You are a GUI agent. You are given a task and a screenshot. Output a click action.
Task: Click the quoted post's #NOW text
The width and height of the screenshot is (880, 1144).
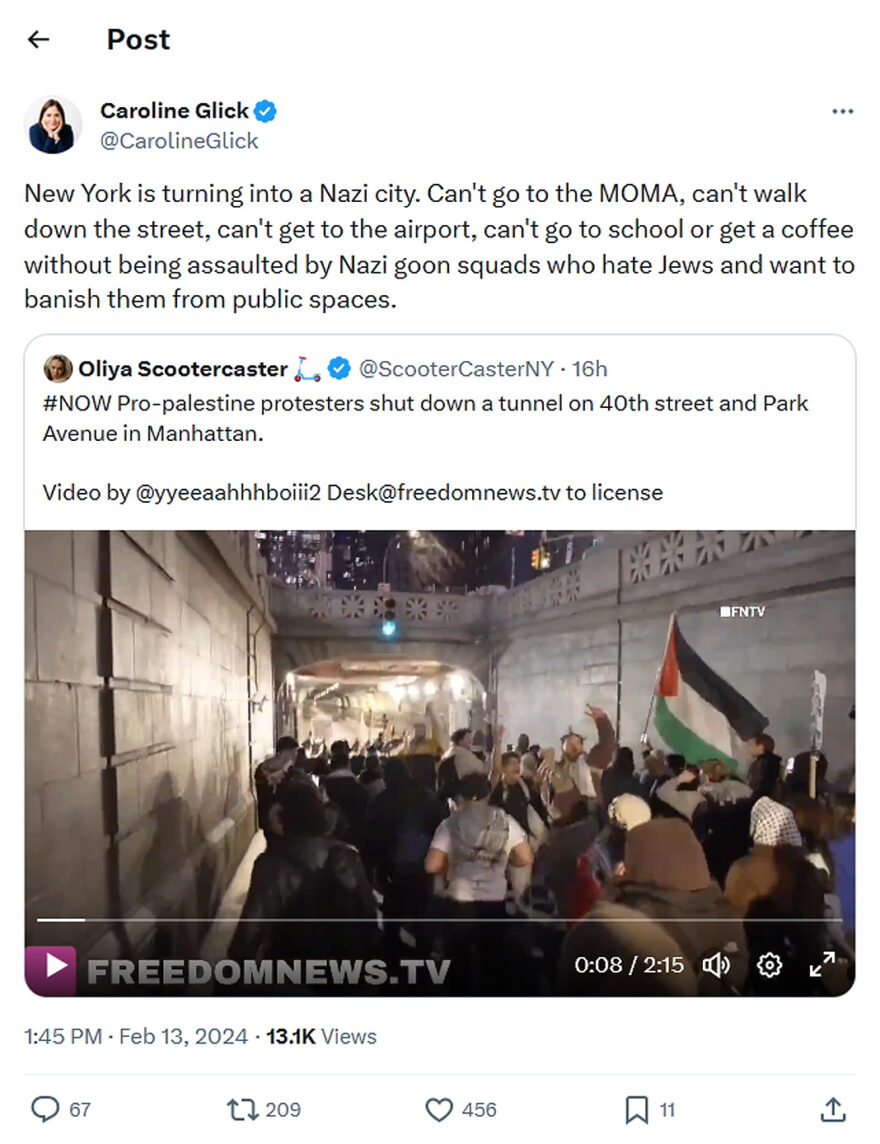point(76,403)
